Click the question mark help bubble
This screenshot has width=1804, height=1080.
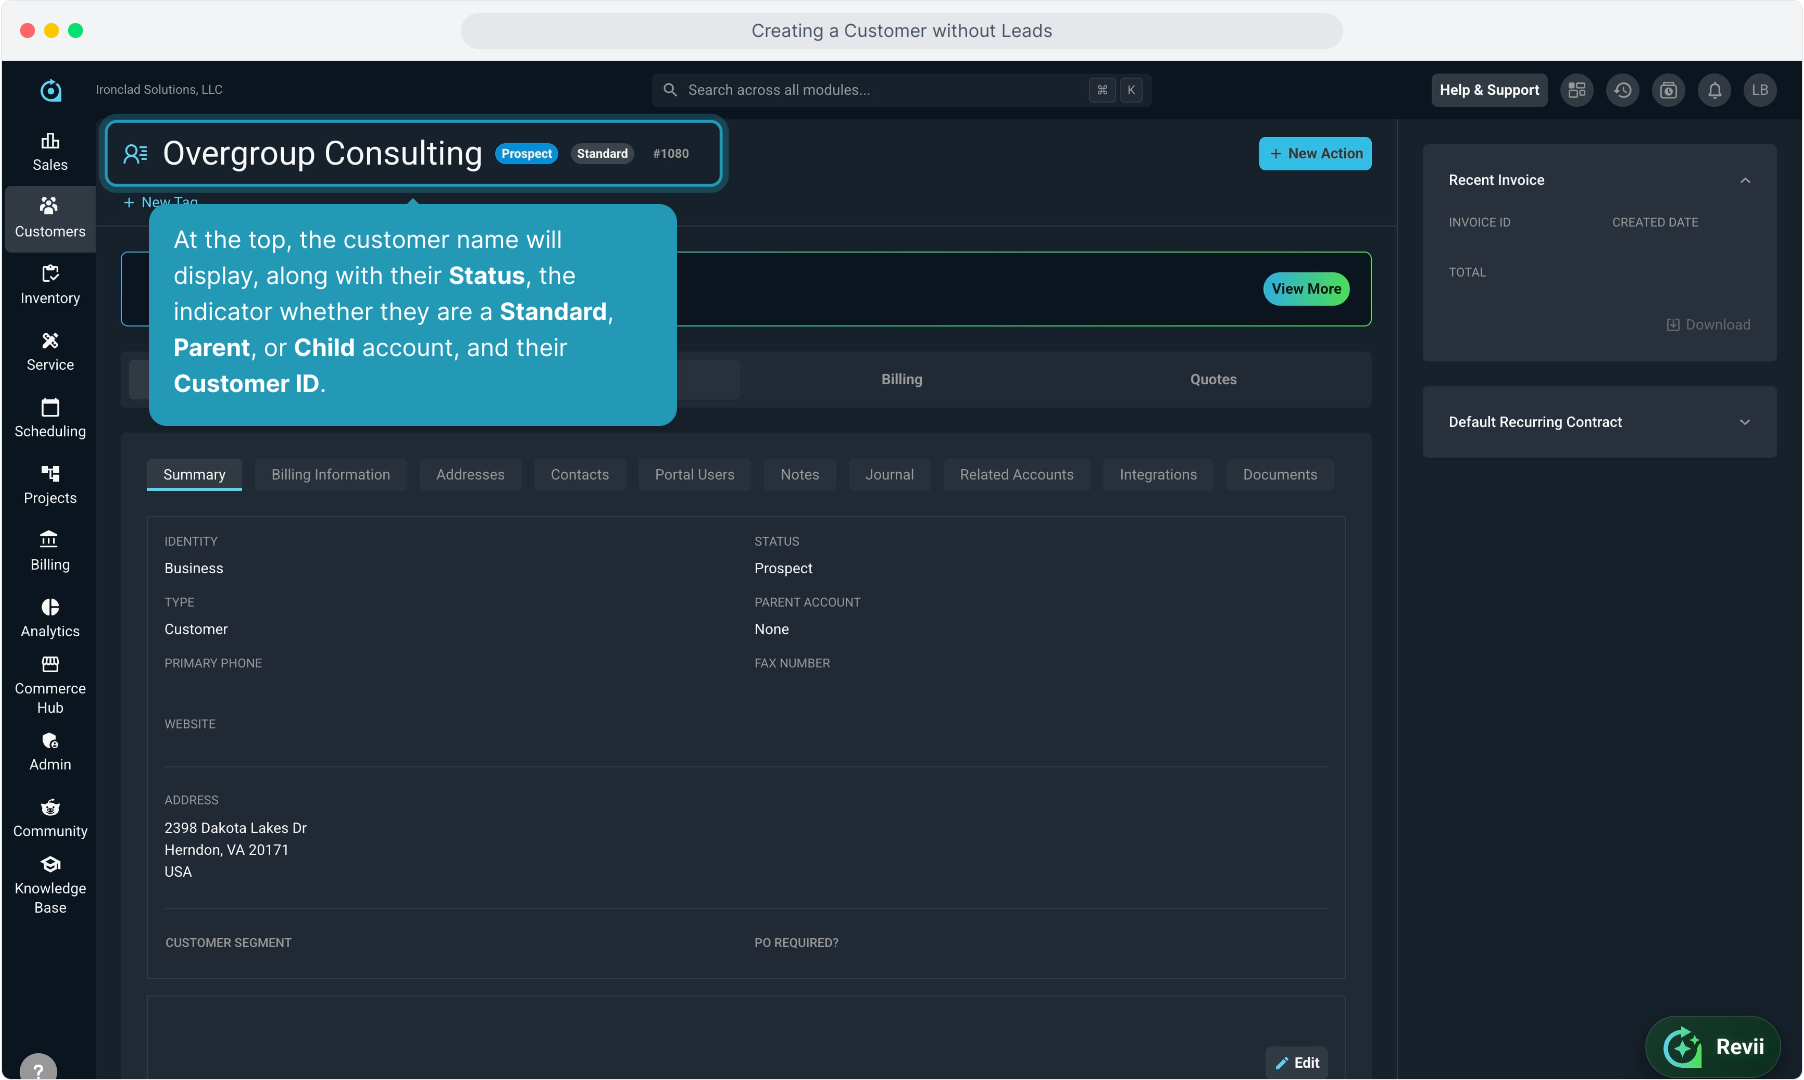click(38, 1070)
